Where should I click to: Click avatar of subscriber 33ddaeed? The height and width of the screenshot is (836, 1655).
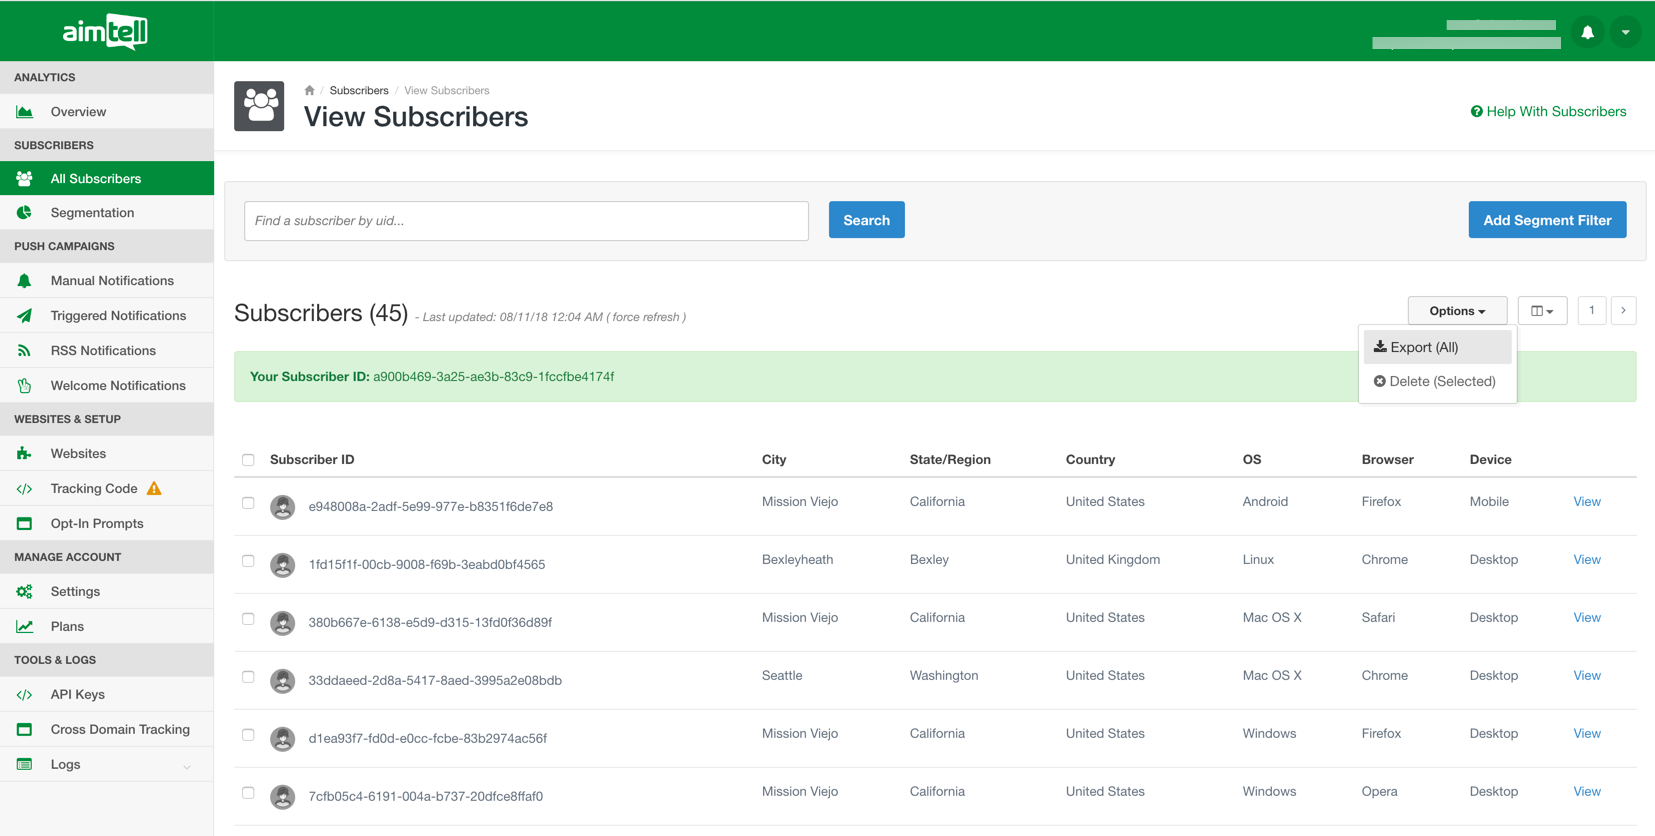pos(283,681)
